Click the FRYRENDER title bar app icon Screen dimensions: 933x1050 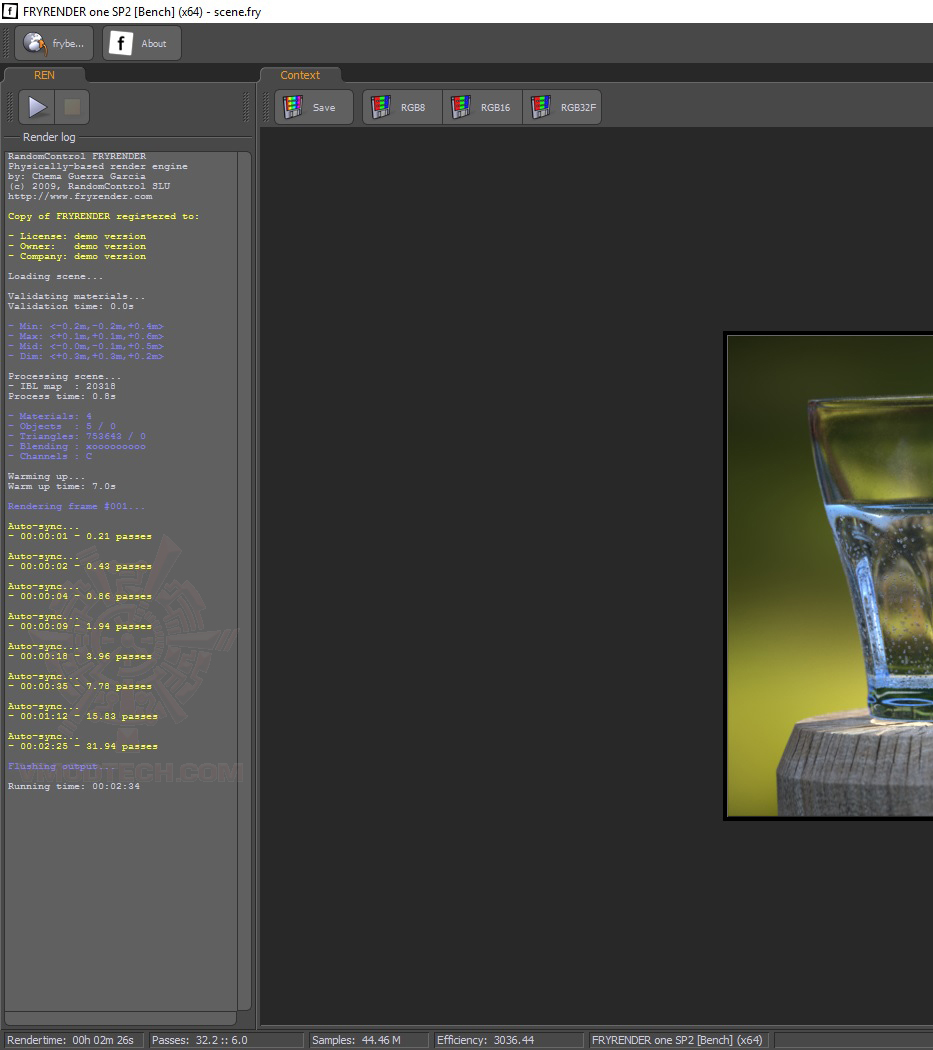click(x=9, y=11)
